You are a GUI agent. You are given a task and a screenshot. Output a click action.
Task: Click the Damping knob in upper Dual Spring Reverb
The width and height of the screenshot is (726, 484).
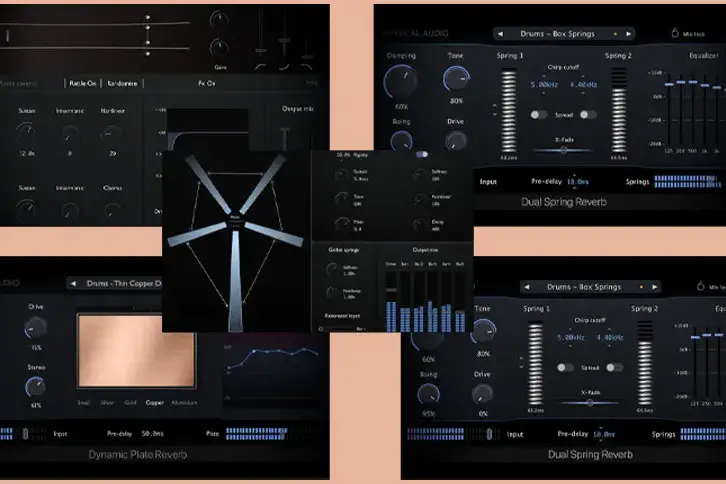[x=401, y=81]
